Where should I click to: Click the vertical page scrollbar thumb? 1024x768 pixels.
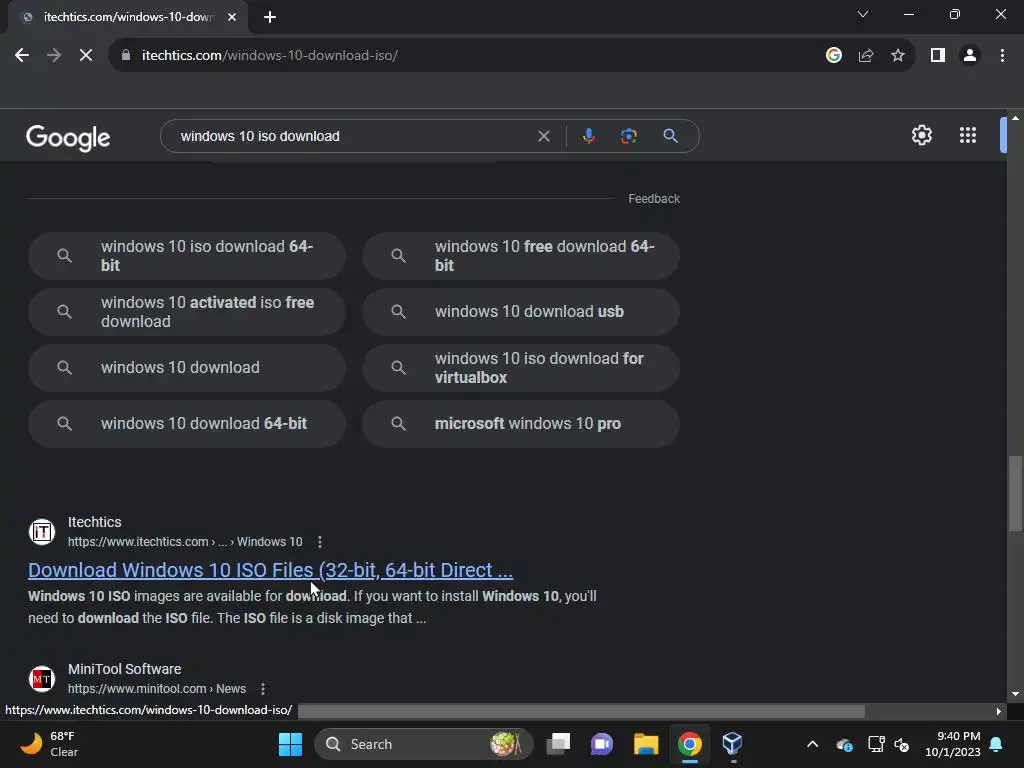(1015, 494)
